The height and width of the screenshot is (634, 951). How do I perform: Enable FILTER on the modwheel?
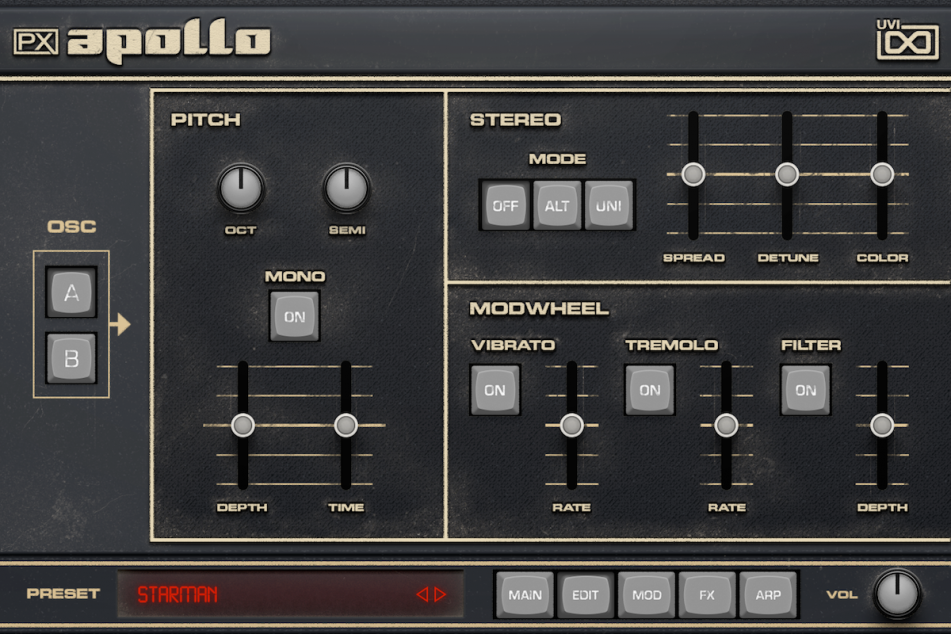click(x=804, y=389)
